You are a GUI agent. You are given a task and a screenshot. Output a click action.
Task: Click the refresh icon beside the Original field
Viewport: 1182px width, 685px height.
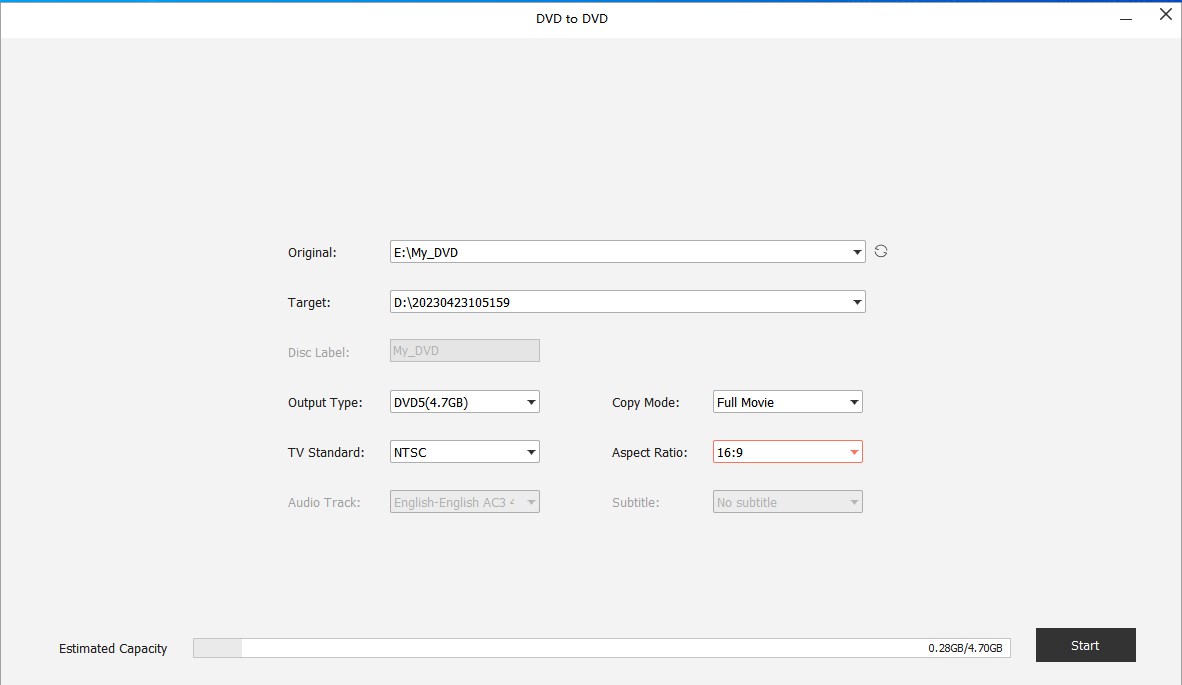[x=880, y=252]
